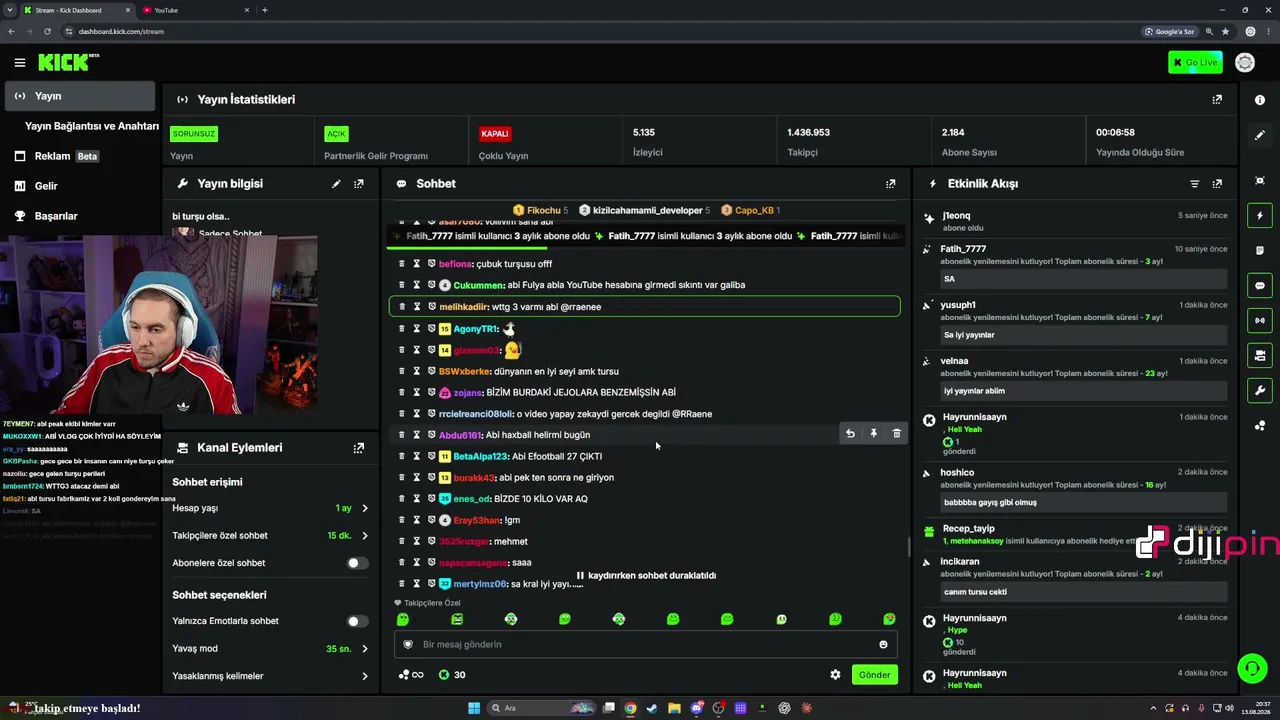The width and height of the screenshot is (1280, 720).
Task: Click the info icon in right sidebar
Action: click(1260, 100)
